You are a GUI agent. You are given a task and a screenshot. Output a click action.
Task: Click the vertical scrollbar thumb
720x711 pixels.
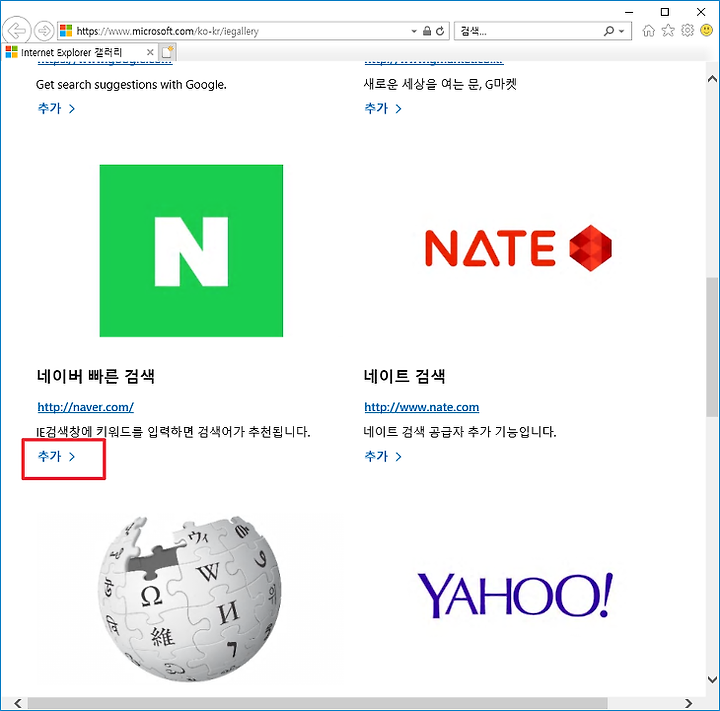712,347
